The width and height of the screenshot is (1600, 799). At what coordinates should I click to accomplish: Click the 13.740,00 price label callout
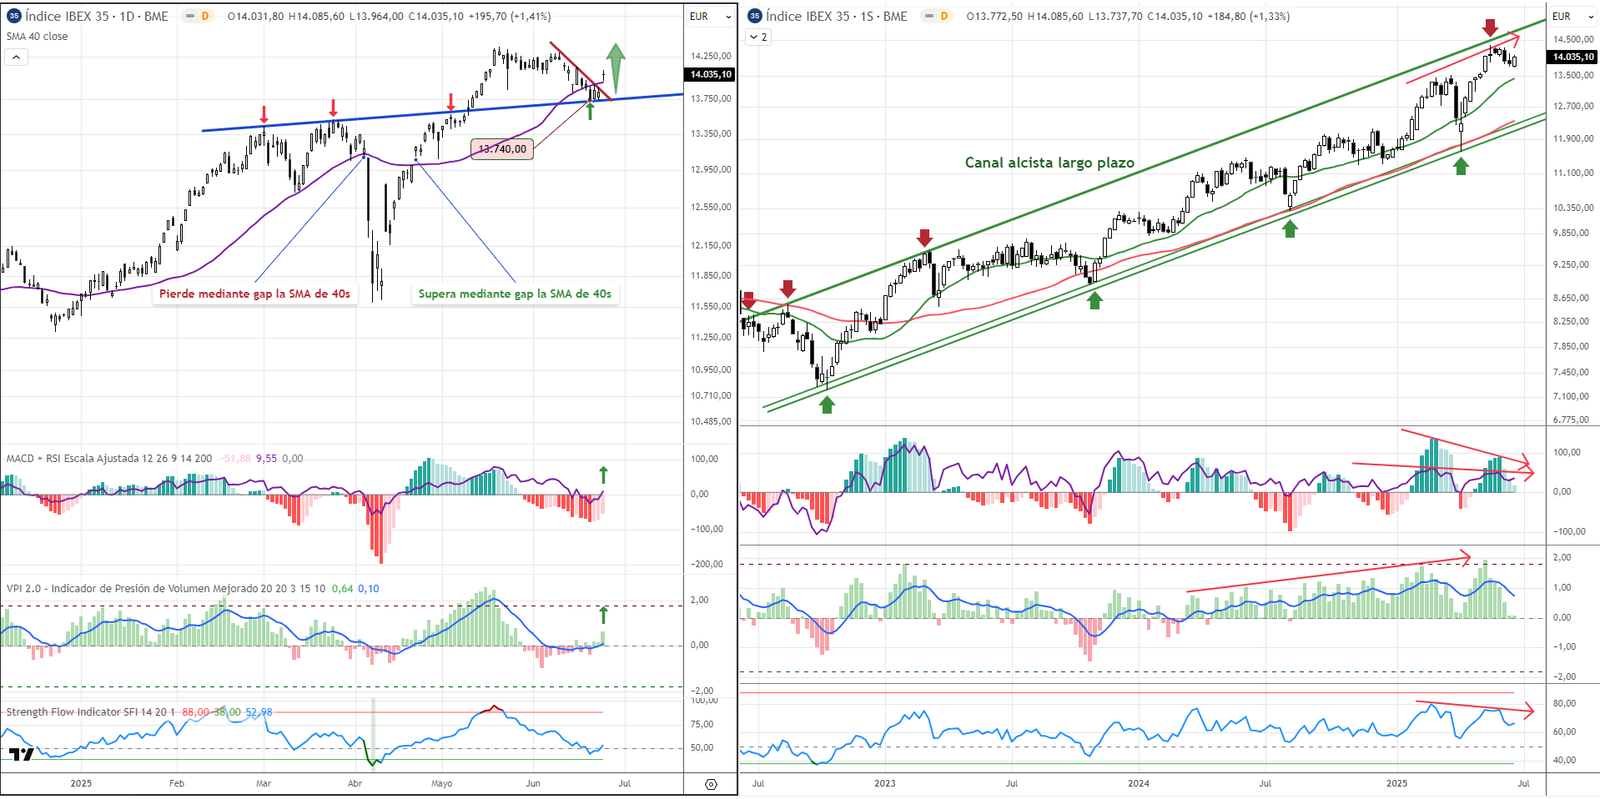click(502, 149)
